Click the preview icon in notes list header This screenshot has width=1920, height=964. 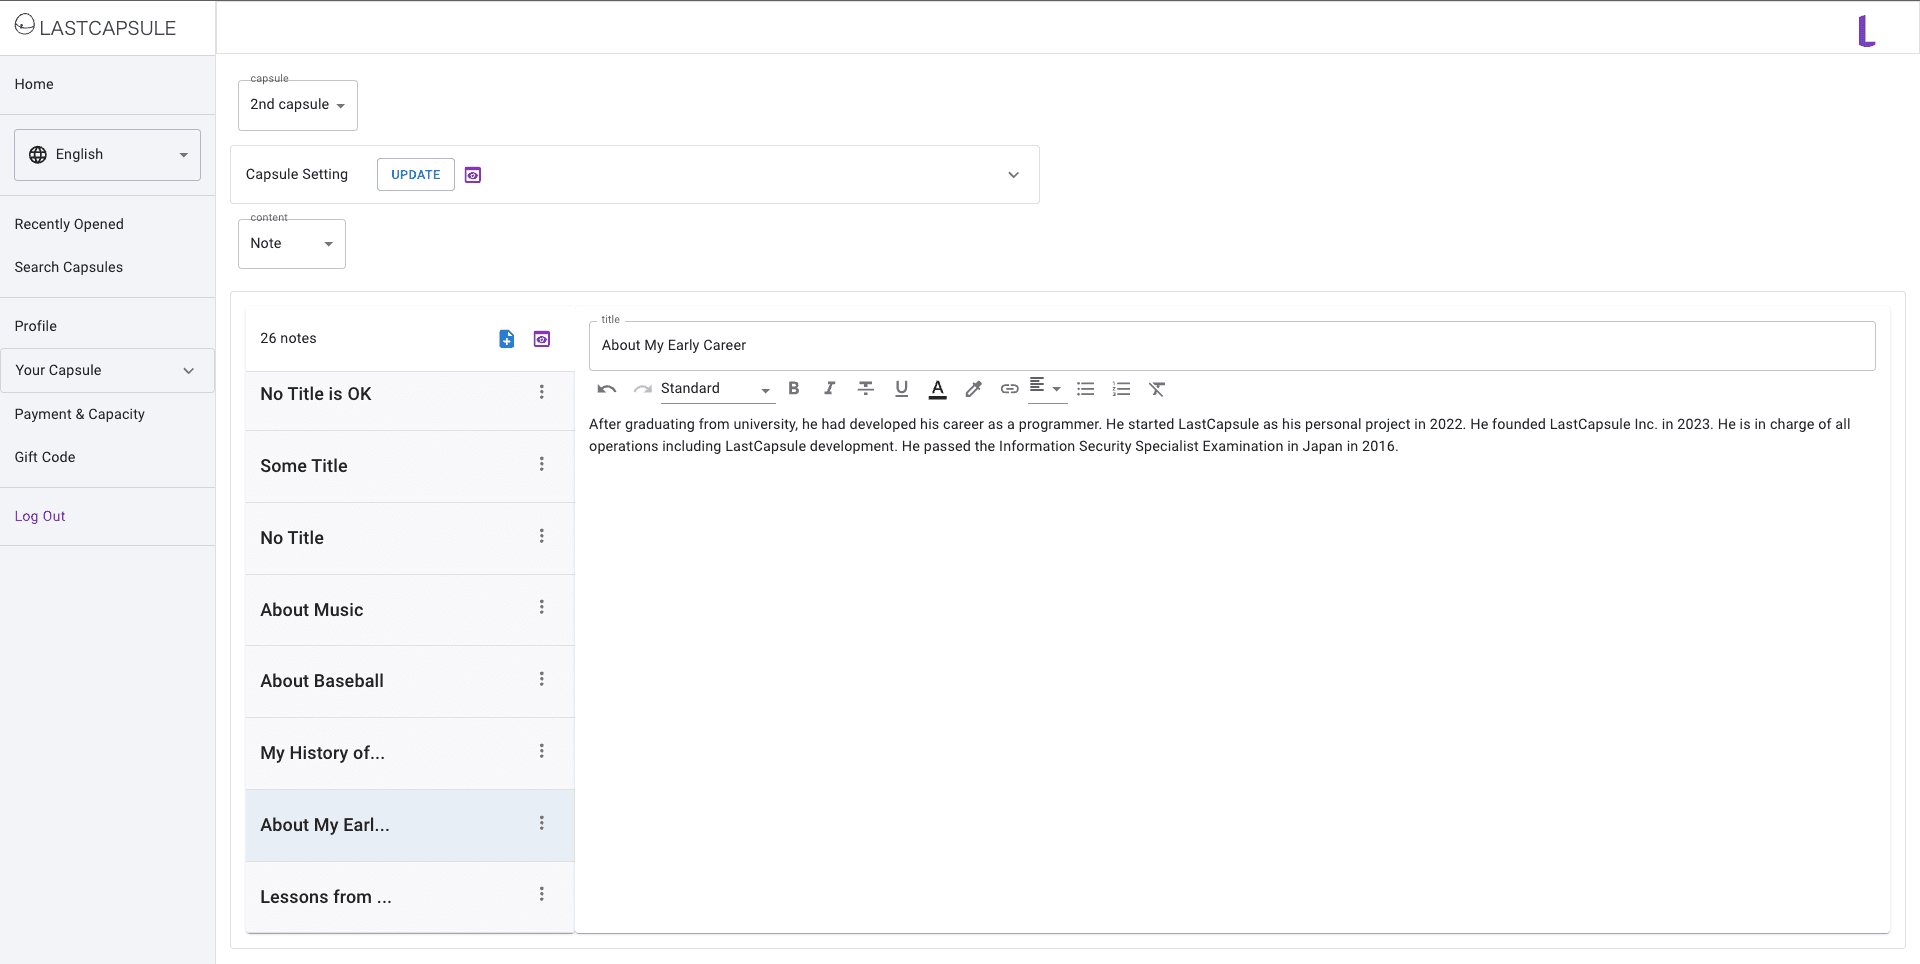[x=542, y=339]
